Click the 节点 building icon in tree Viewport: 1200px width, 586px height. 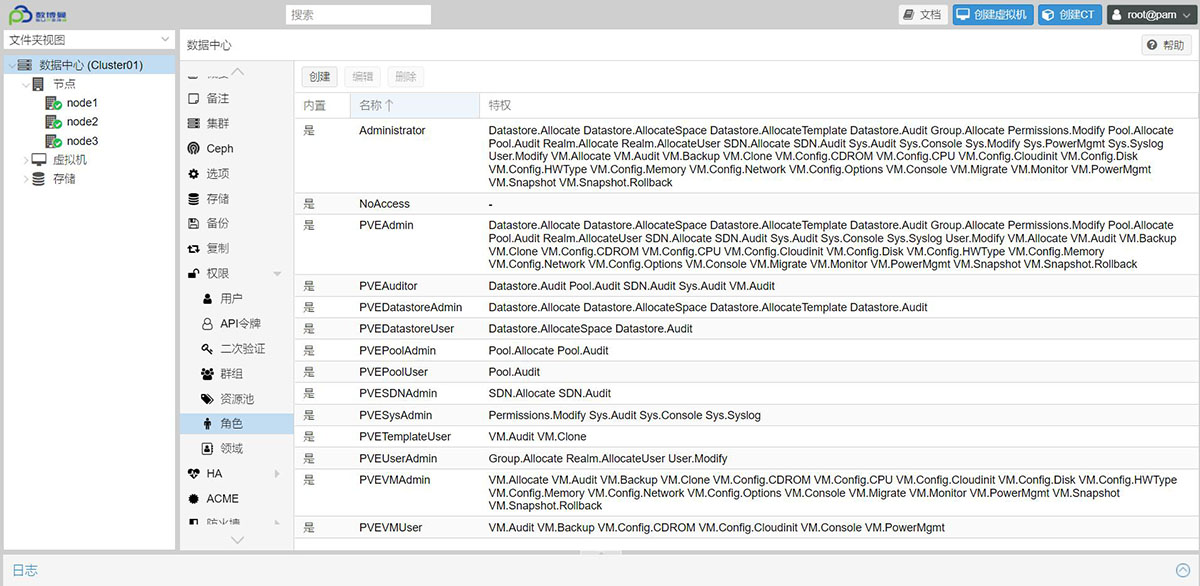pos(39,84)
